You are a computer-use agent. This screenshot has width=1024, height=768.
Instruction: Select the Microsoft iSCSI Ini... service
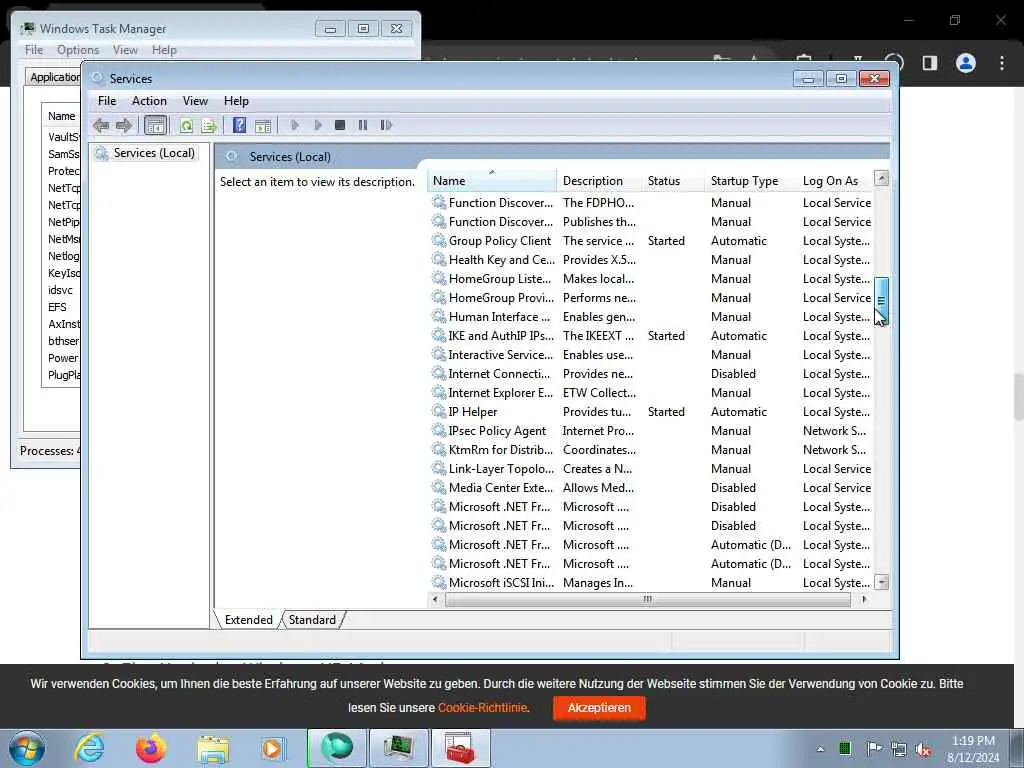(x=650, y=583)
